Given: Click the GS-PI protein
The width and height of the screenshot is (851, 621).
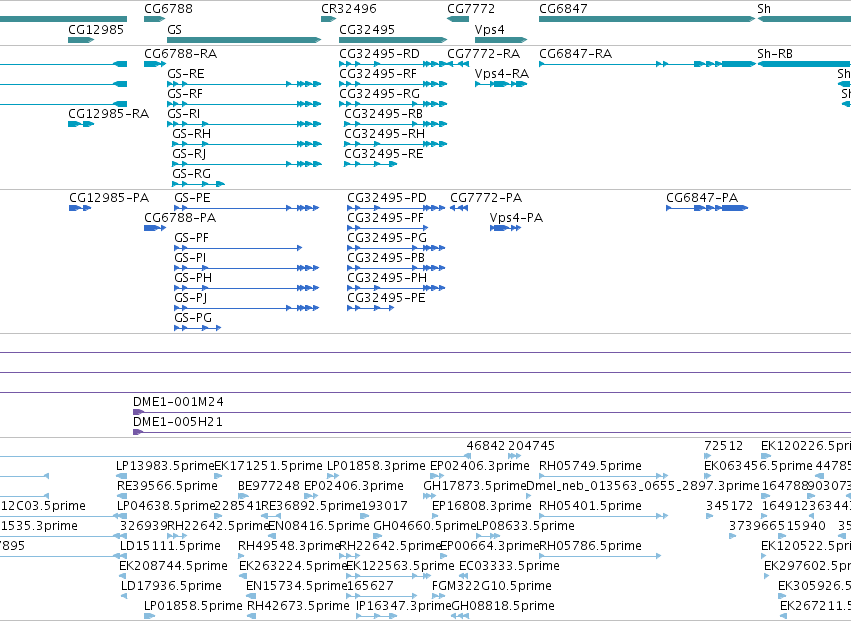Looking at the screenshot, I should pyautogui.click(x=246, y=268).
